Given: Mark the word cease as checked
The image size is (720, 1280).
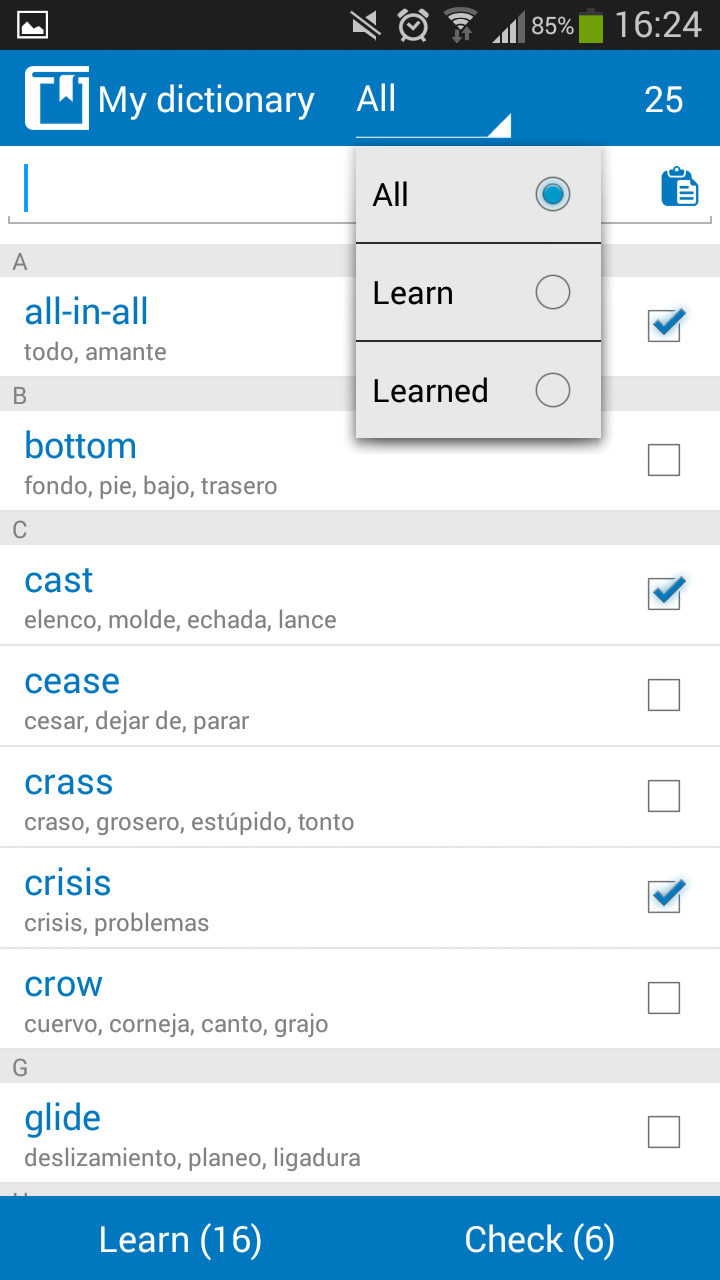Looking at the screenshot, I should pos(664,695).
